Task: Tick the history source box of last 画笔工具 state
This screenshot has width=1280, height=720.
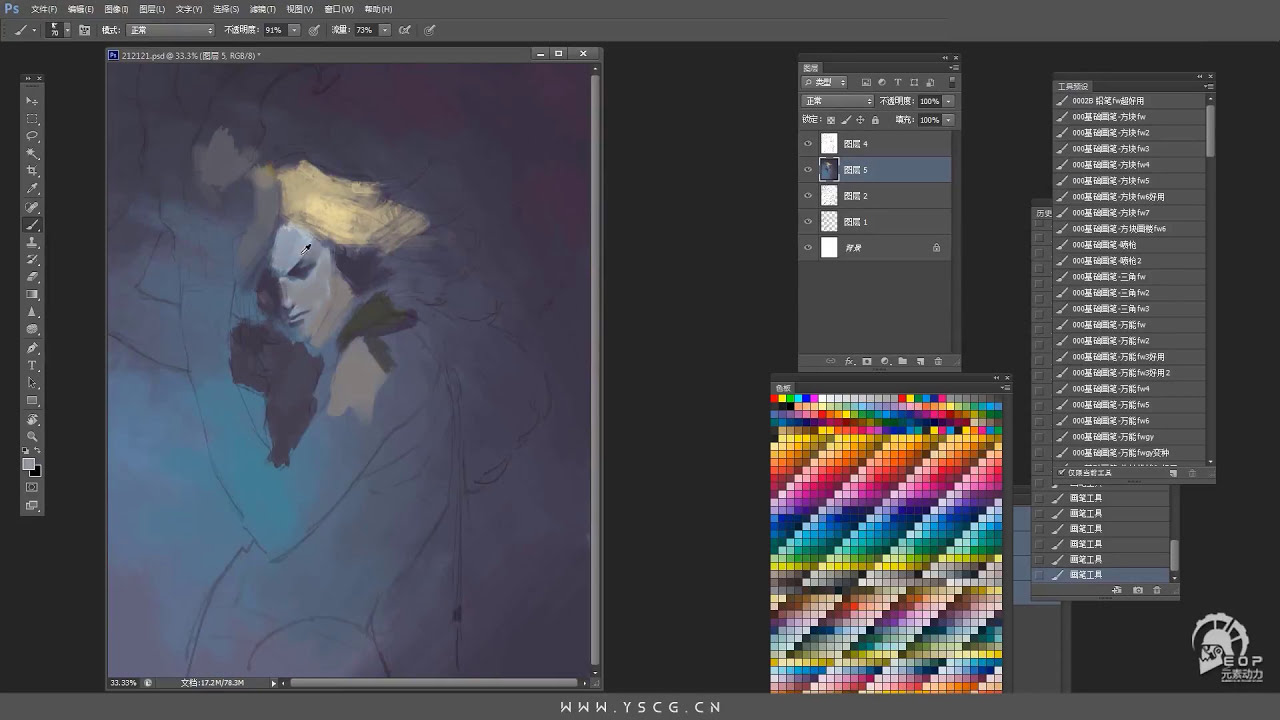Action: (1039, 575)
